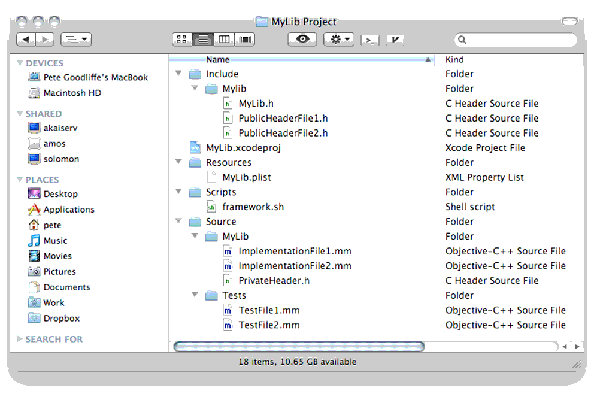Open Pictures in the sidebar

[x=52, y=272]
